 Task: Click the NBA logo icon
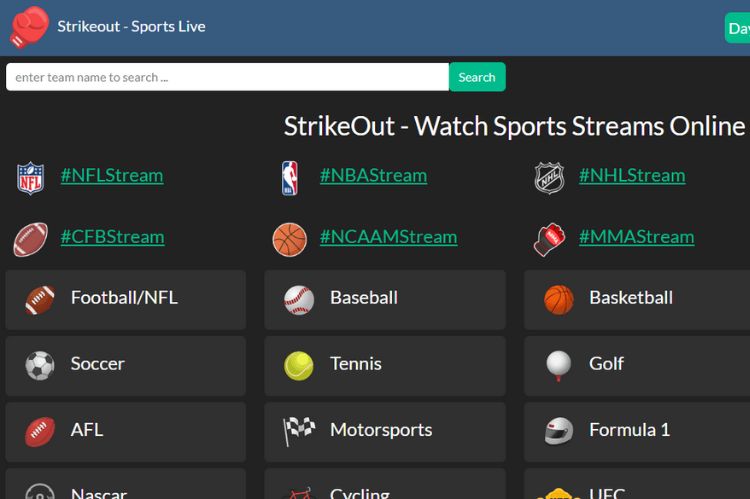[x=290, y=178]
